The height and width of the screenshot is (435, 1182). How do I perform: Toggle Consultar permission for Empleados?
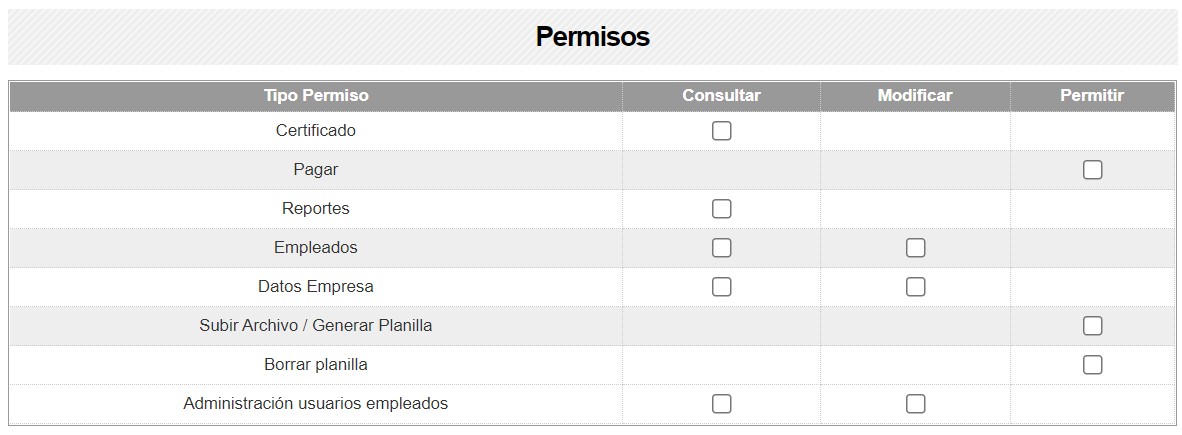[x=721, y=248]
